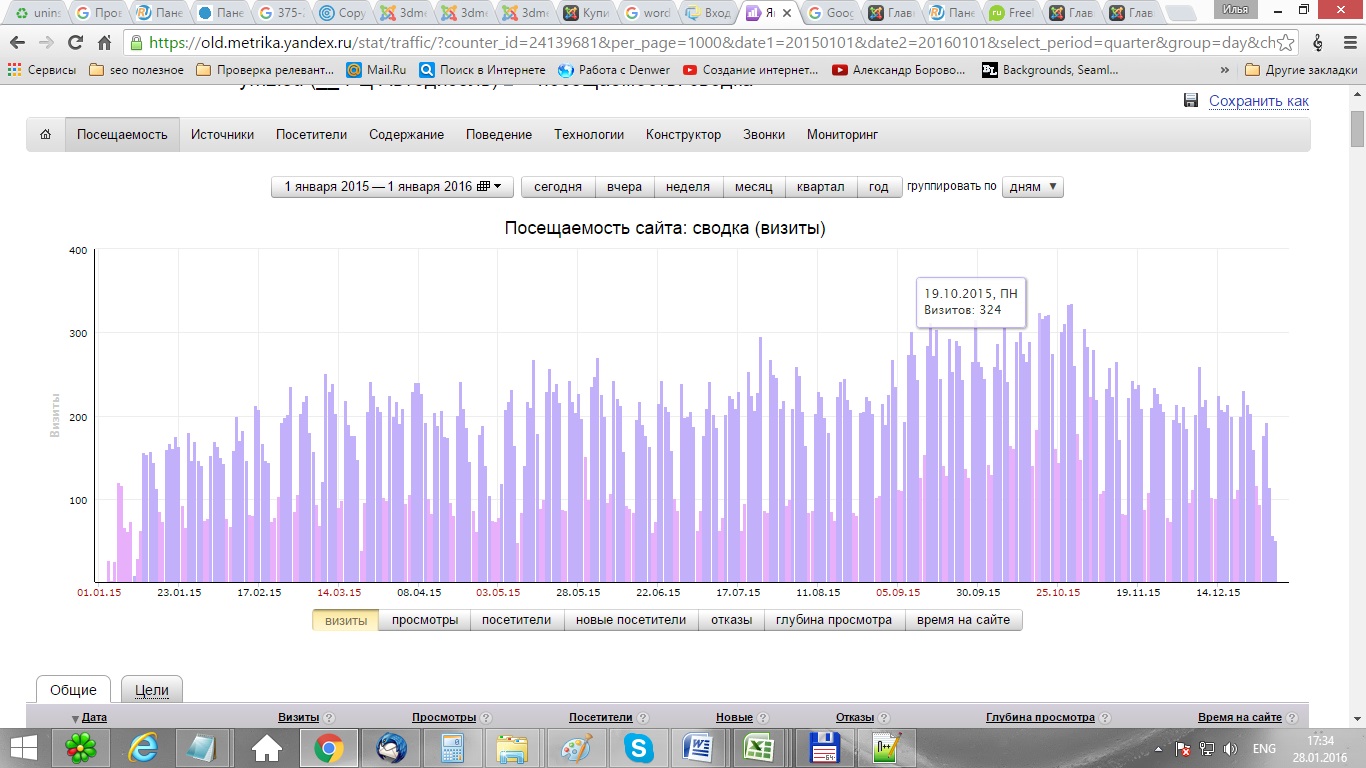This screenshot has width=1366, height=768.
Task: Open the Источники menu
Action: tap(223, 135)
